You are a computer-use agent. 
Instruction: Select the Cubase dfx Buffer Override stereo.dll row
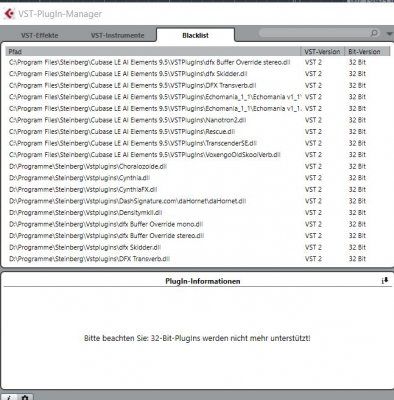pyautogui.click(x=197, y=62)
